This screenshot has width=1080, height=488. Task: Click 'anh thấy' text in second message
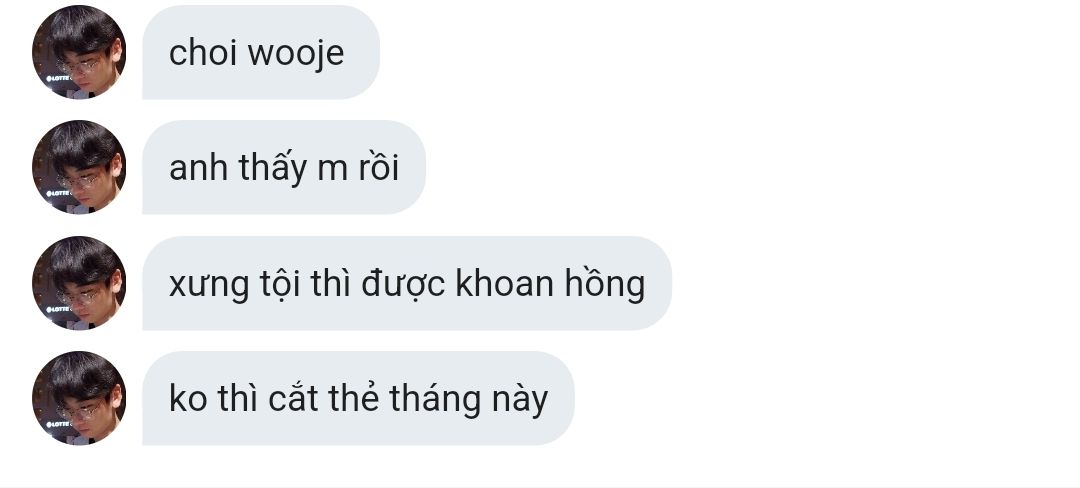[x=238, y=168]
